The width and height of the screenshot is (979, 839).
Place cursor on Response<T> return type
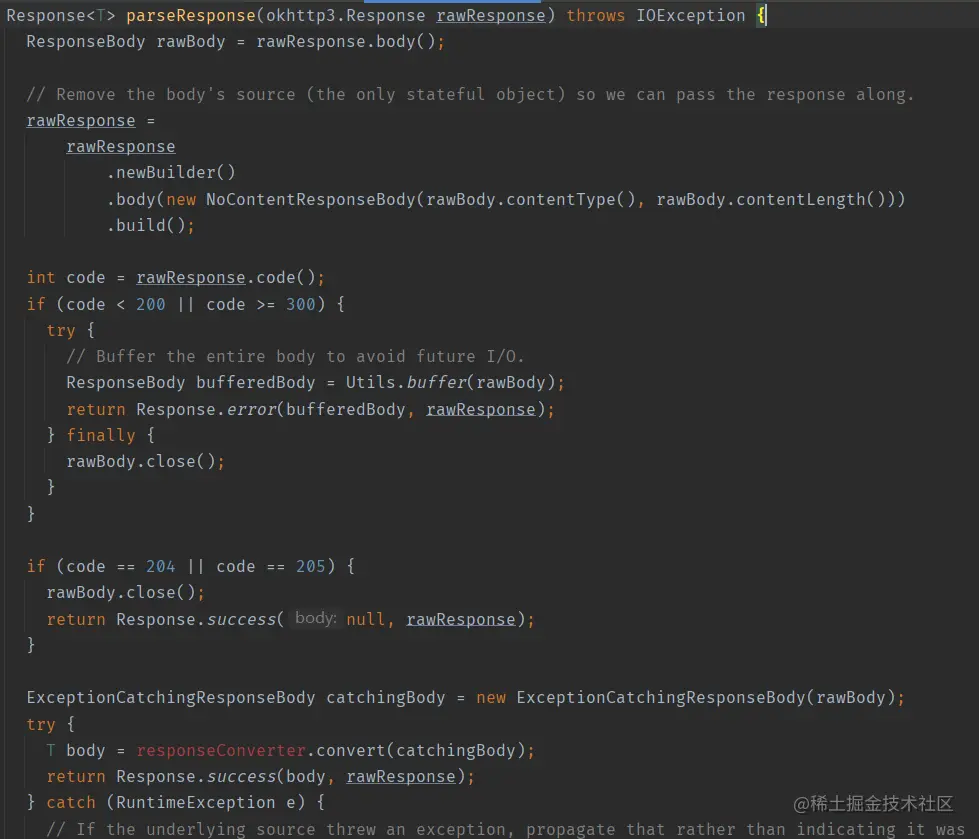tap(61, 16)
